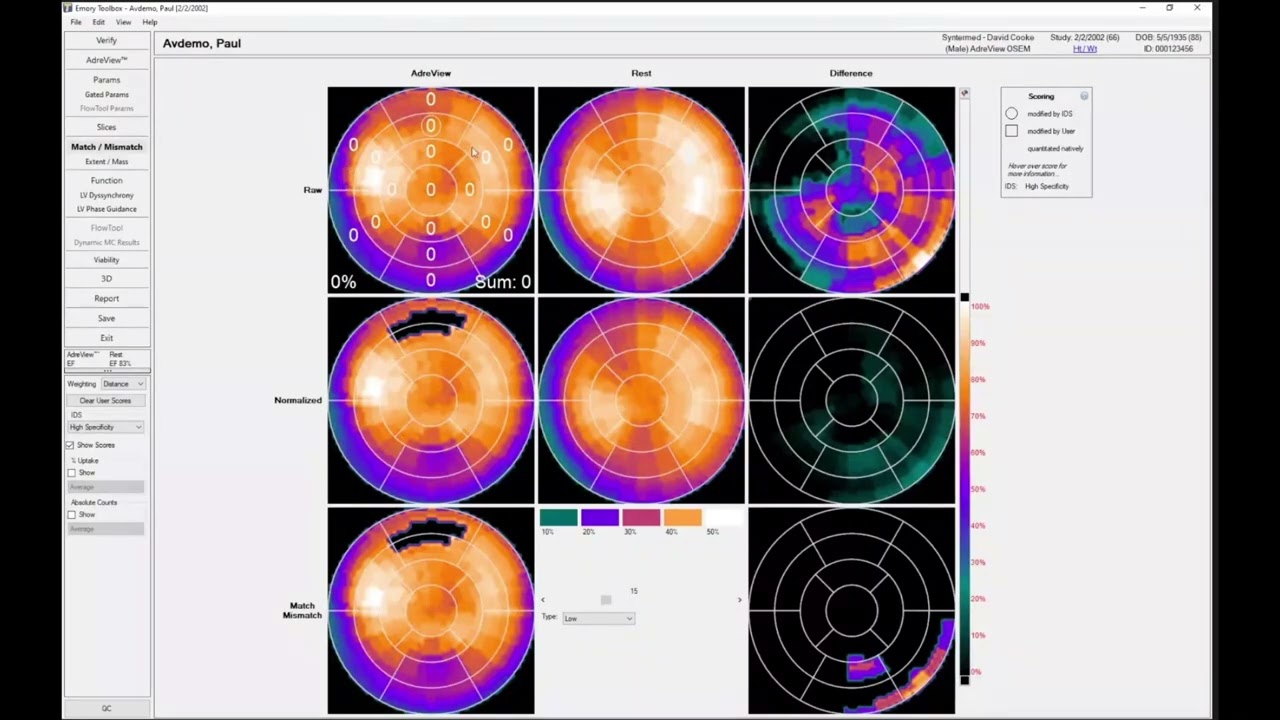Image resolution: width=1280 pixels, height=720 pixels.
Task: Enable Show under % Uptake
Action: (71, 473)
